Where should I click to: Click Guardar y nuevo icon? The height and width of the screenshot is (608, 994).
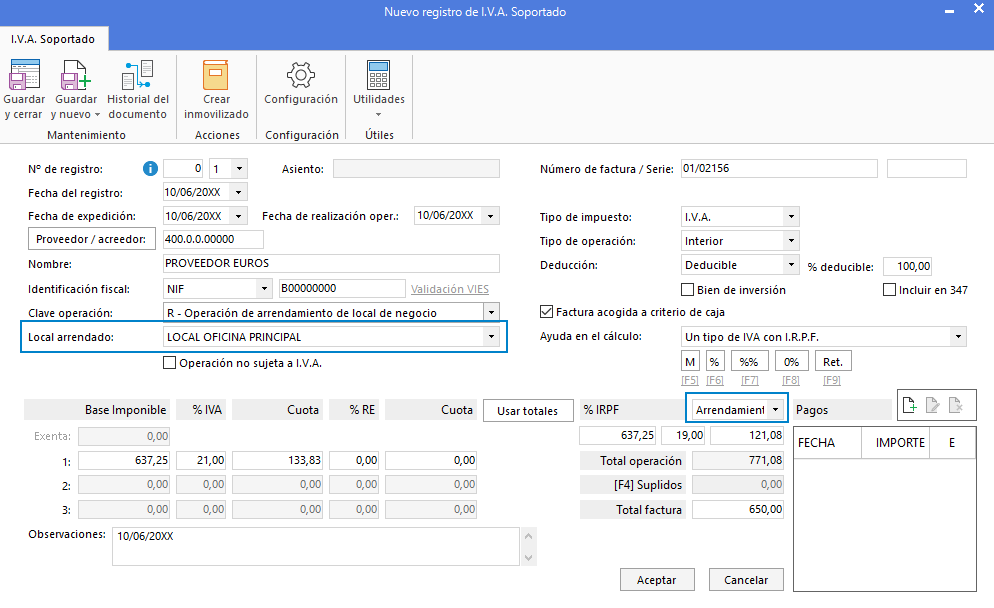(x=75, y=75)
